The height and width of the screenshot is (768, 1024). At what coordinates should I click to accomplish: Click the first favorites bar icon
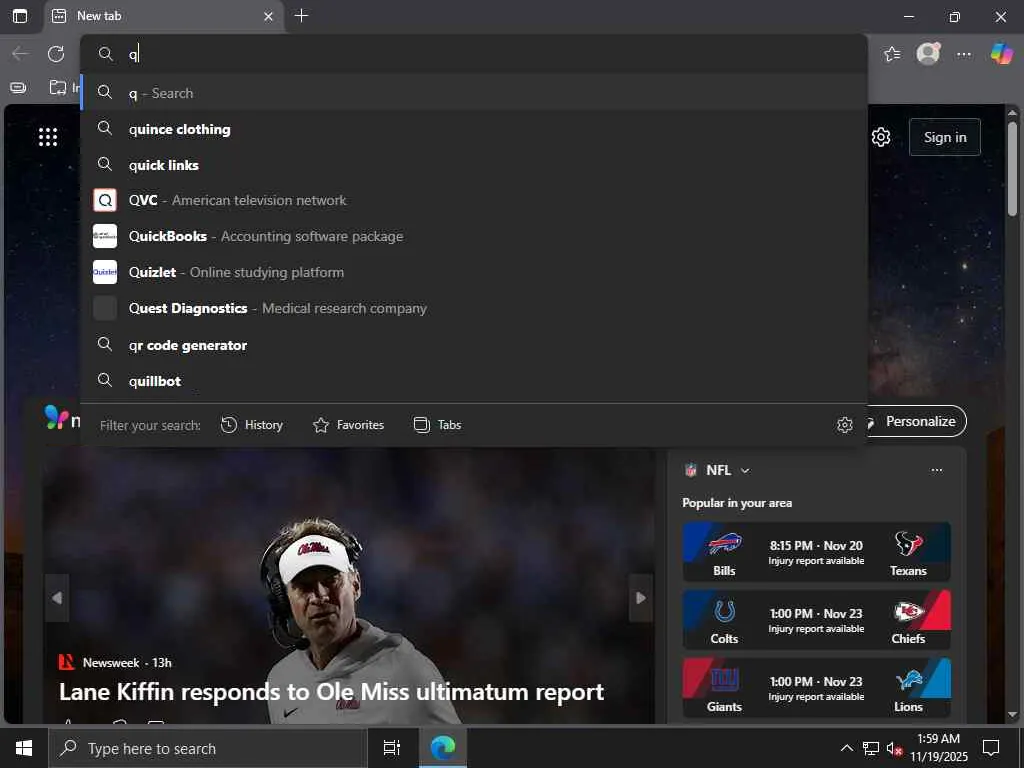click(x=18, y=88)
